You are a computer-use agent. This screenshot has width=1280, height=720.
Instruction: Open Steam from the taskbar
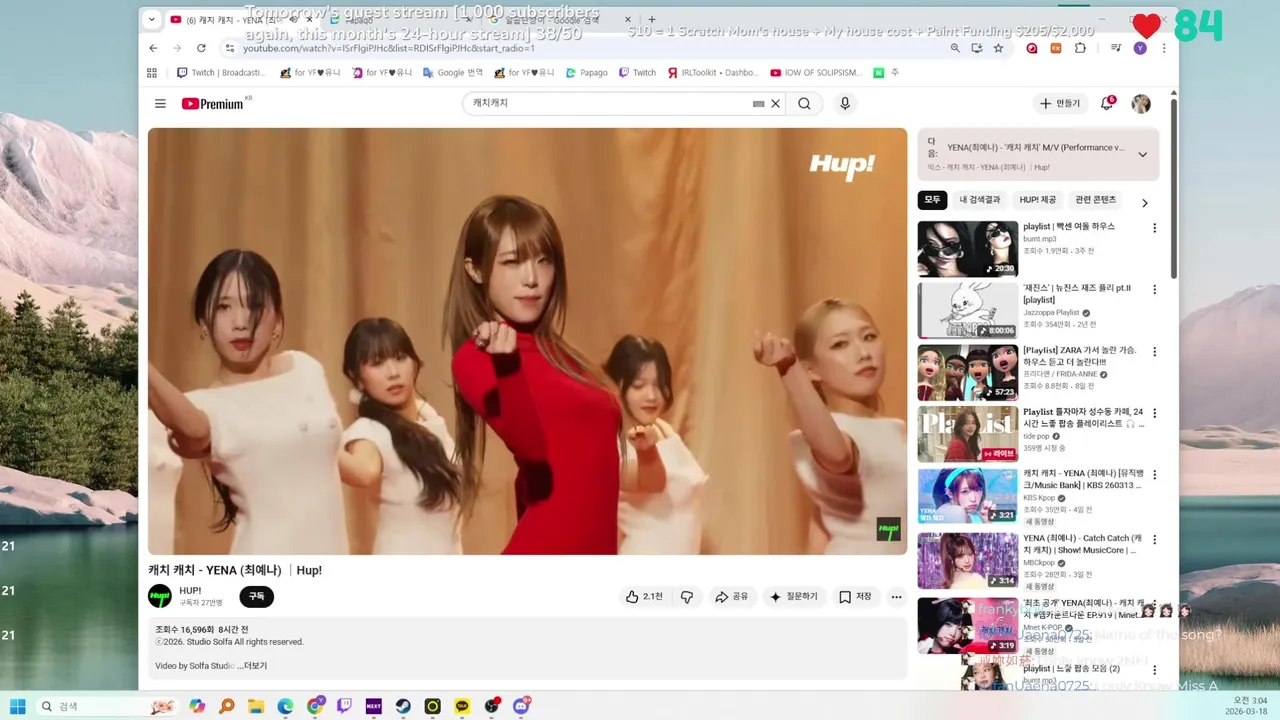403,706
